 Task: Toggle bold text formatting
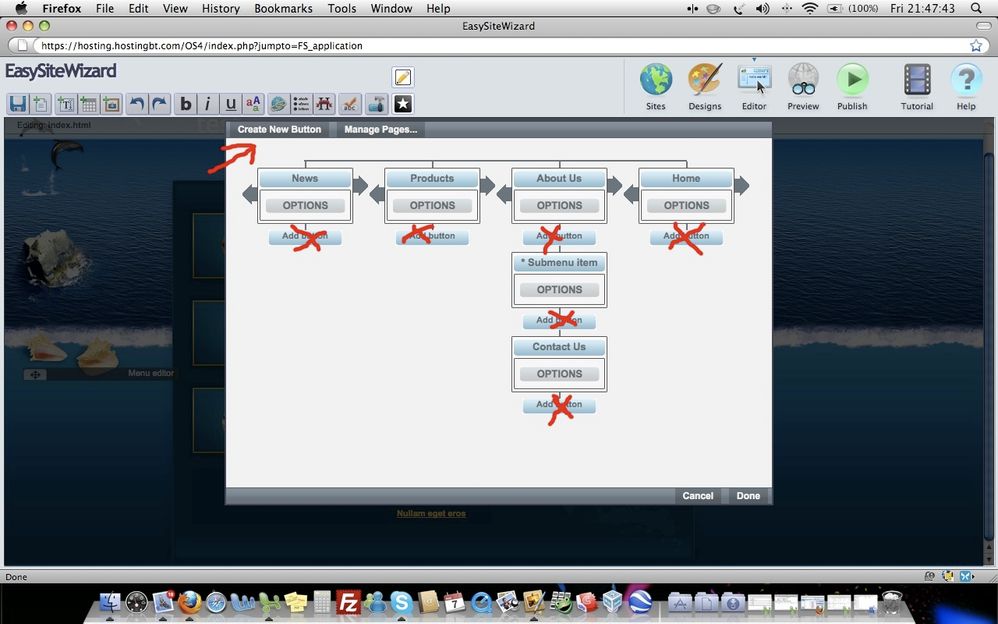(x=186, y=104)
